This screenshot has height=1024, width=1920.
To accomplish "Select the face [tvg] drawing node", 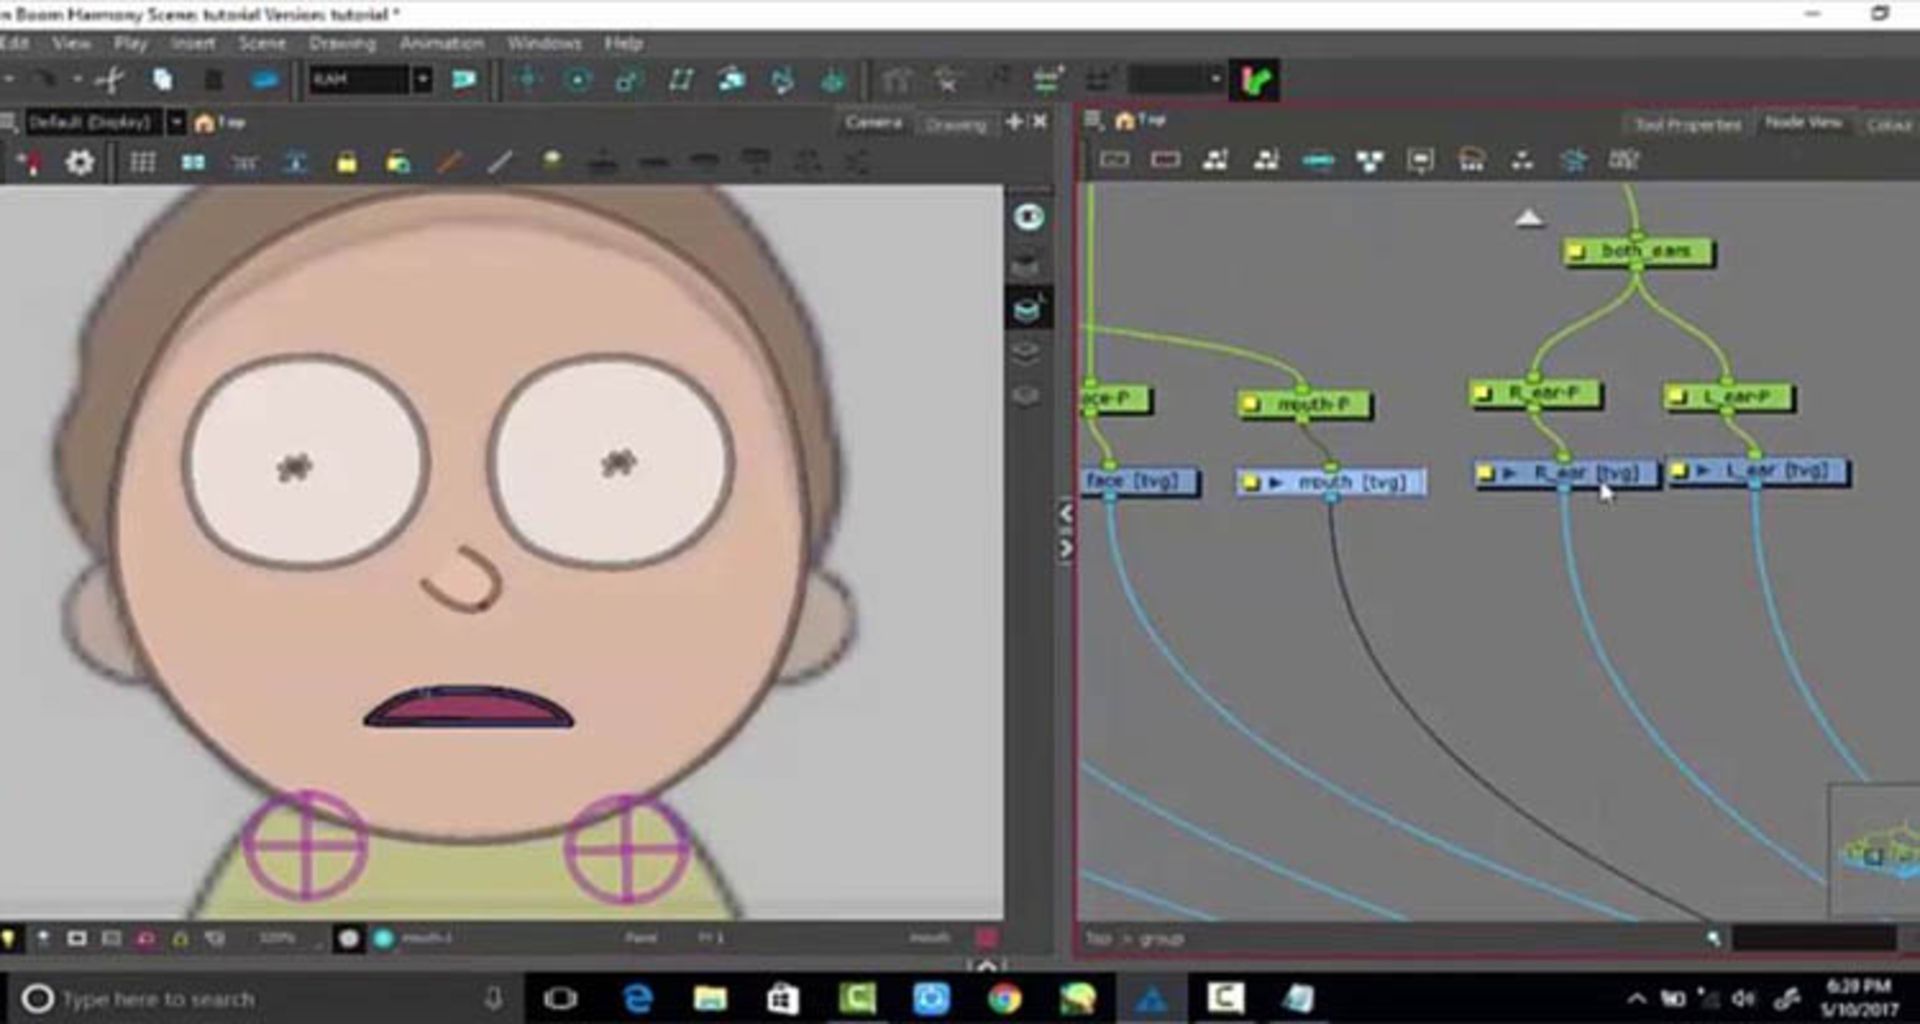I will coord(1139,482).
